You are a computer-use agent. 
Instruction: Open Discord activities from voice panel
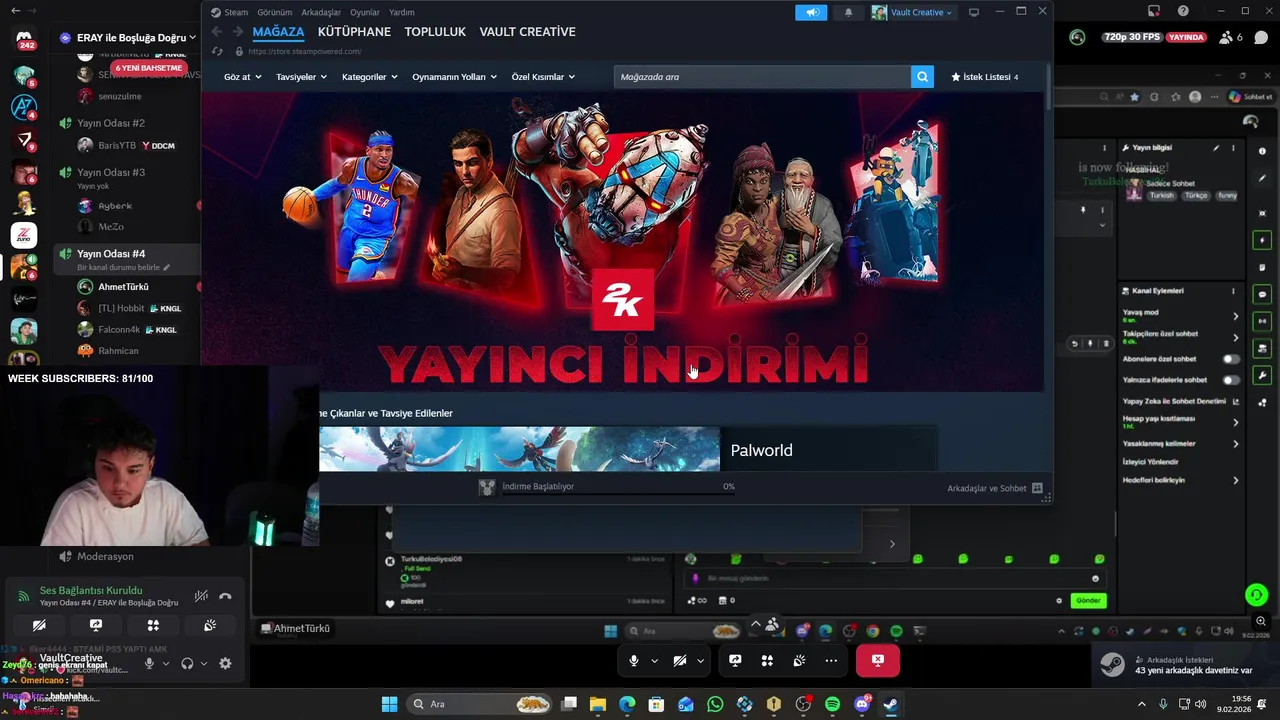tap(153, 625)
